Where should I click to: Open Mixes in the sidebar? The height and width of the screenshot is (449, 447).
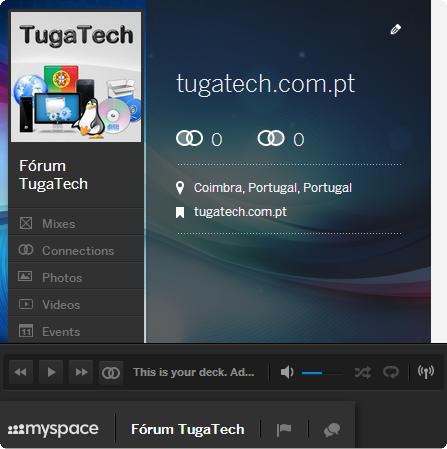(x=76, y=223)
